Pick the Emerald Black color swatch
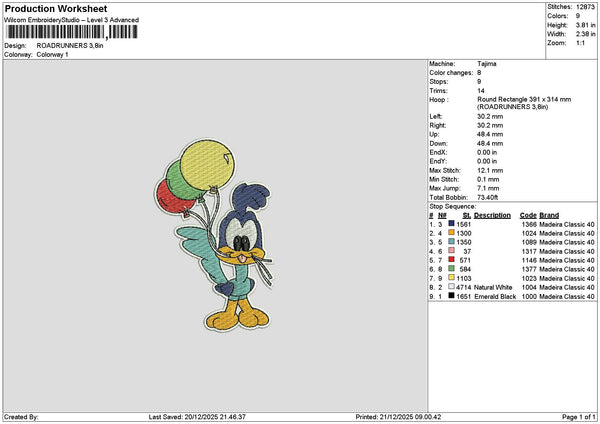Screen dimensions: 600x424 [x=452, y=296]
